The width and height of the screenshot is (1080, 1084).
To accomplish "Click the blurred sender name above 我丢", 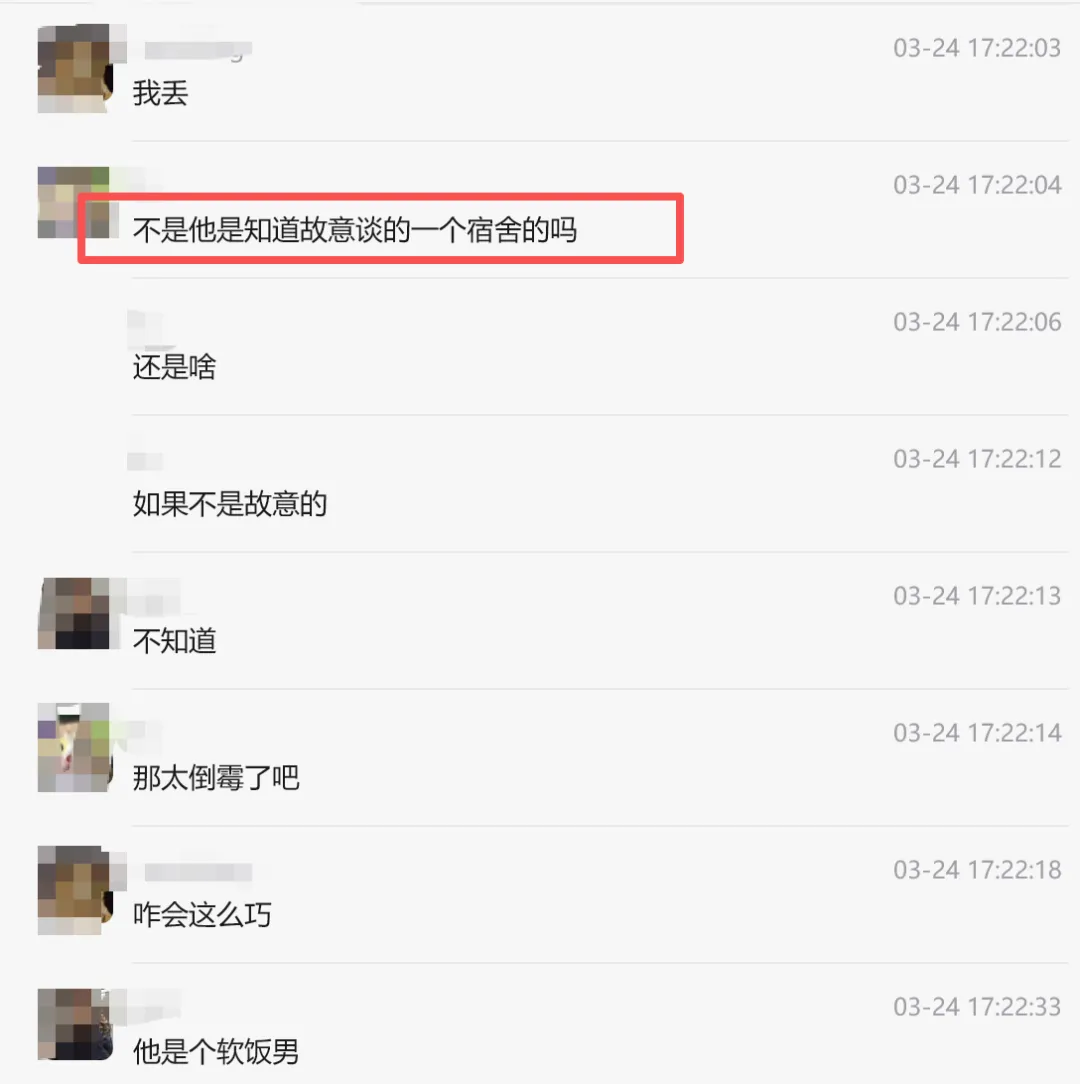I will (198, 50).
